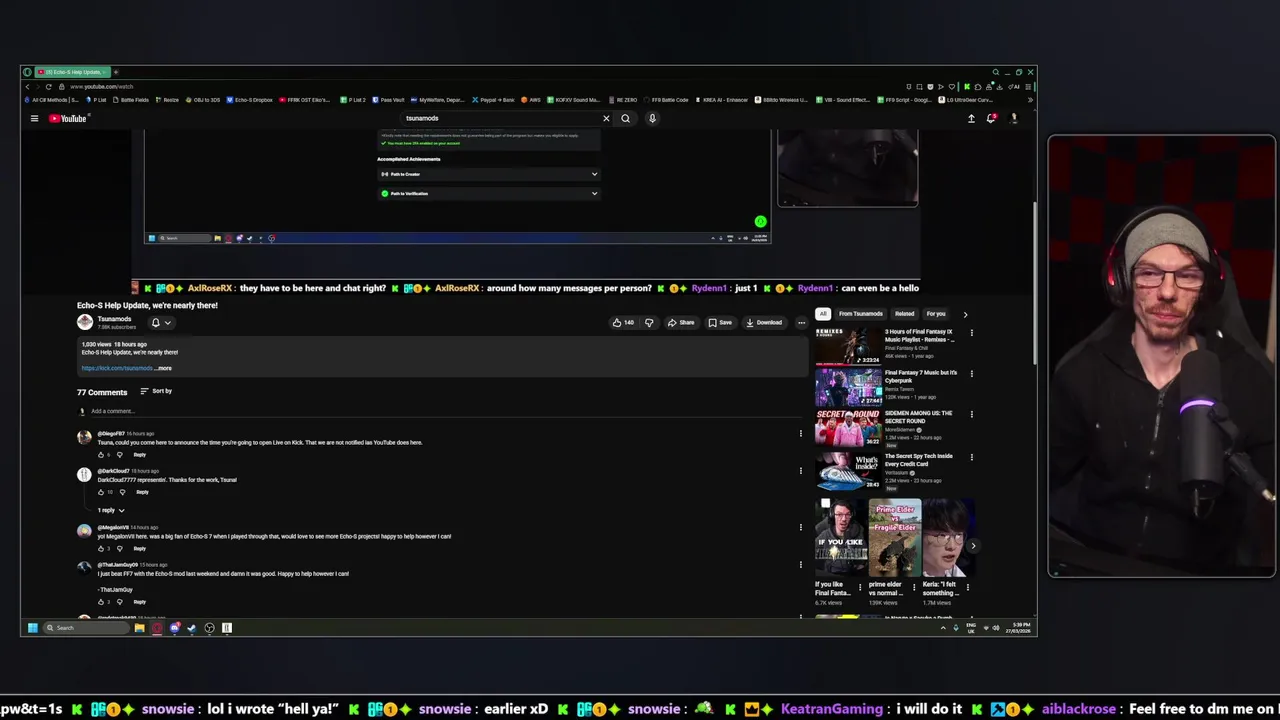Open the Tsunamods channel name link
1280x720 pixels.
(114, 319)
